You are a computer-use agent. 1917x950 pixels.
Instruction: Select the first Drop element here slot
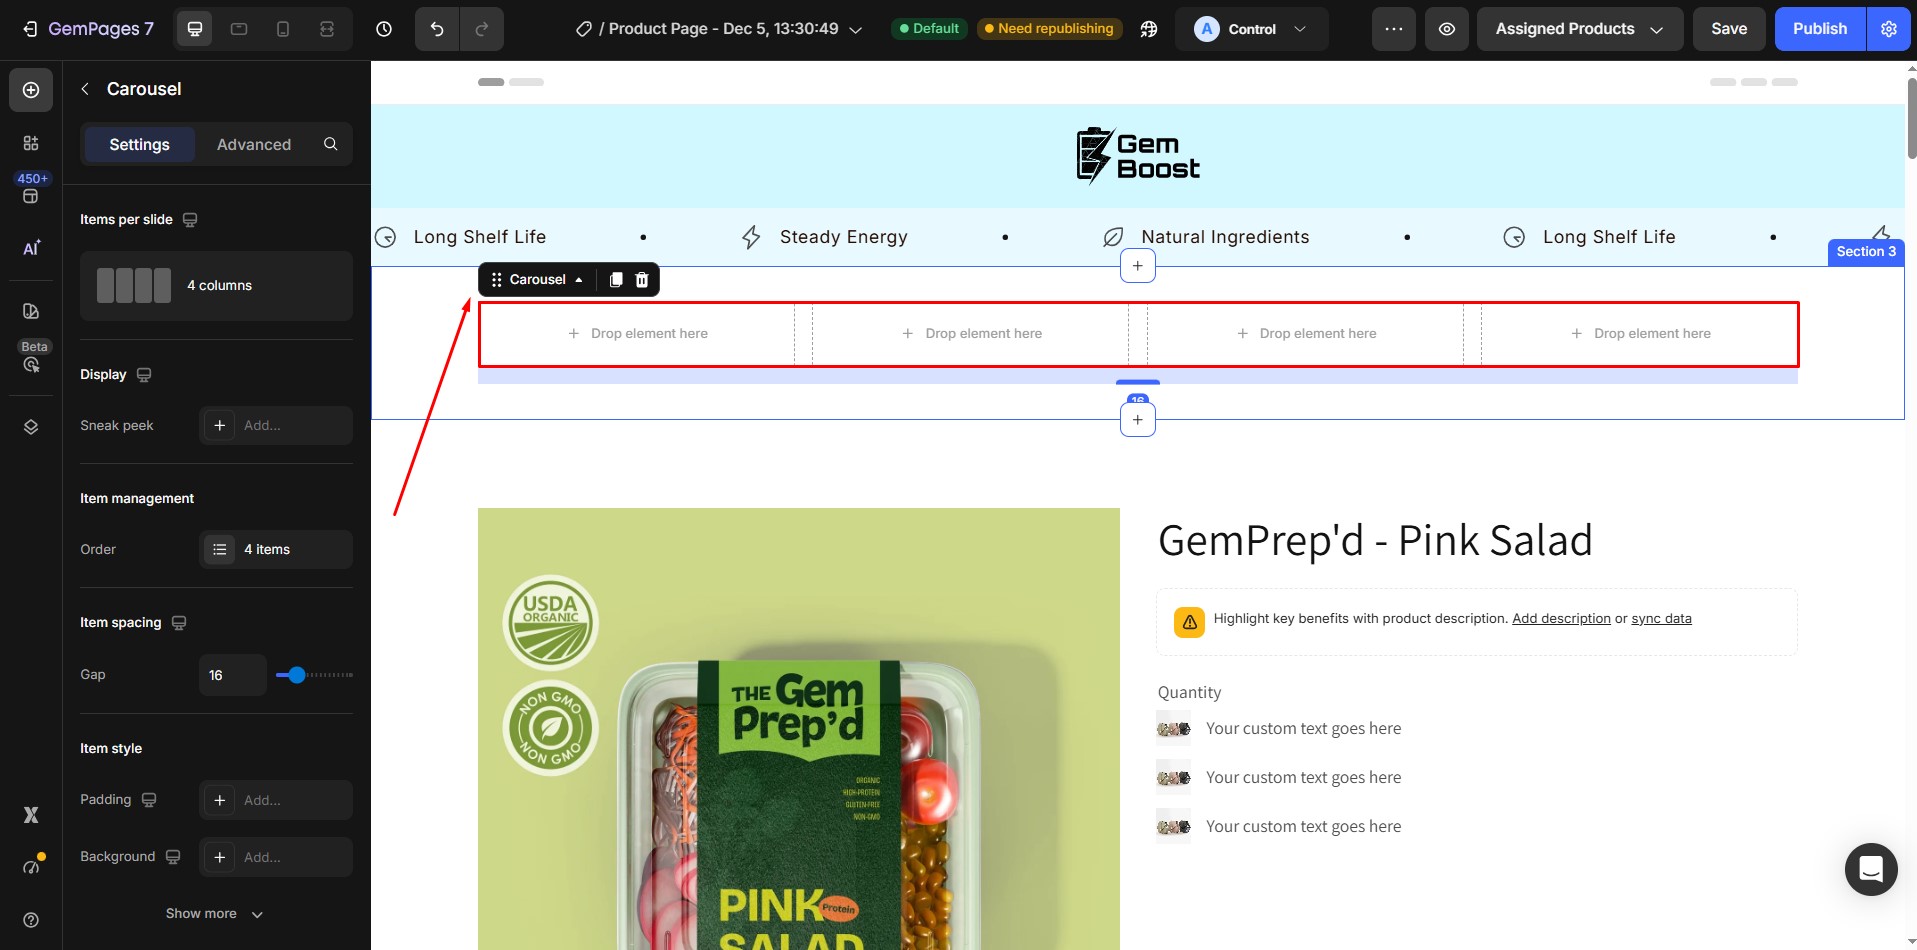point(637,334)
